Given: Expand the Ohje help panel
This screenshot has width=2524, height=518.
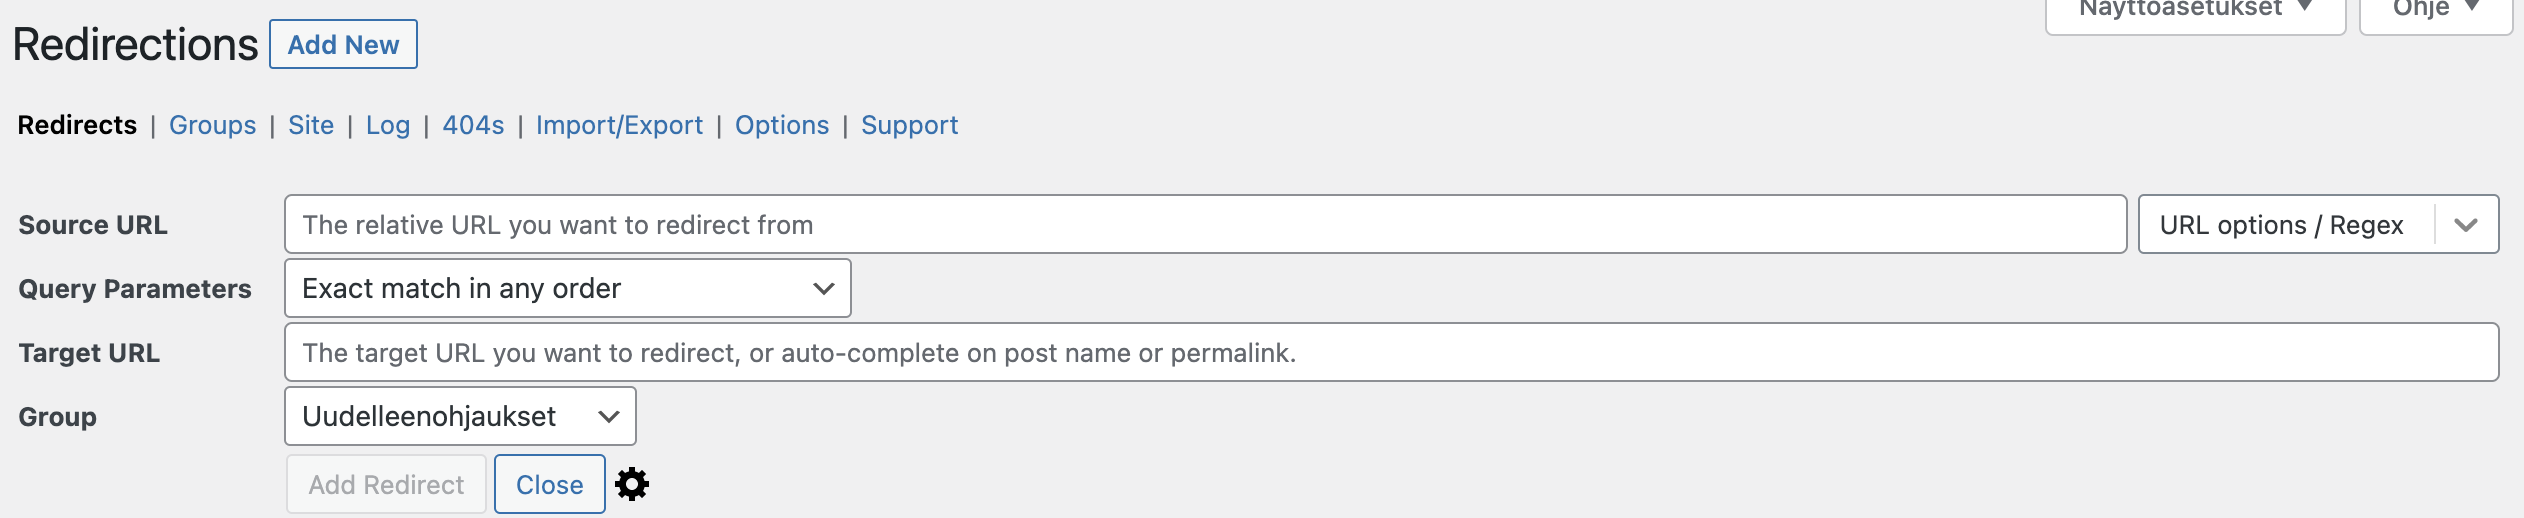Looking at the screenshot, I should pyautogui.click(x=2436, y=12).
